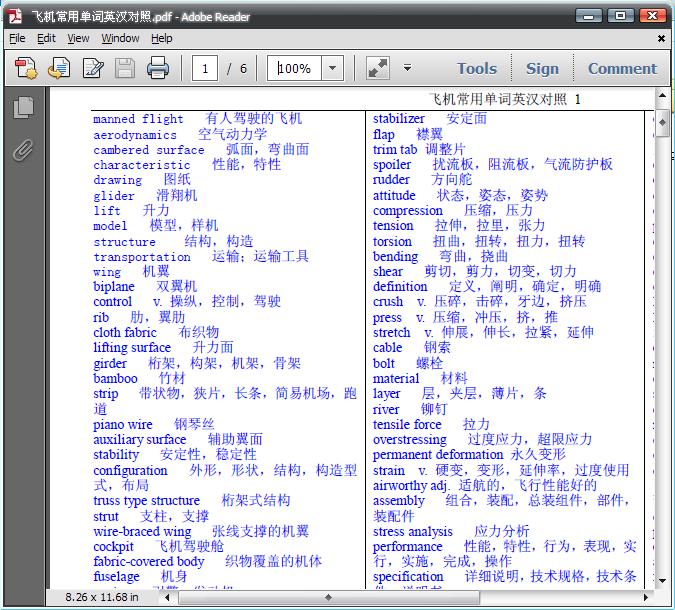Click the page header '飞机常用单词英汉对照 1'

(x=505, y=99)
